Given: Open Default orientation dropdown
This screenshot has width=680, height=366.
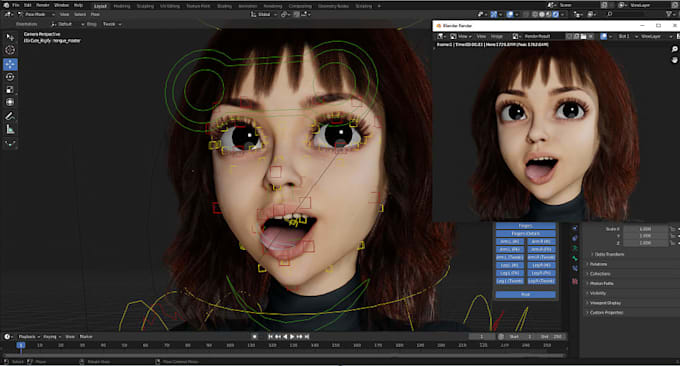Looking at the screenshot, I should (67, 24).
